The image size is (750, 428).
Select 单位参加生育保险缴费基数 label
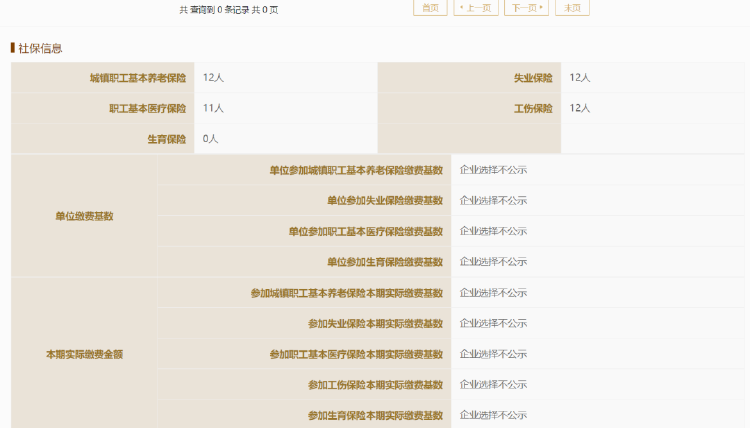[384, 262]
